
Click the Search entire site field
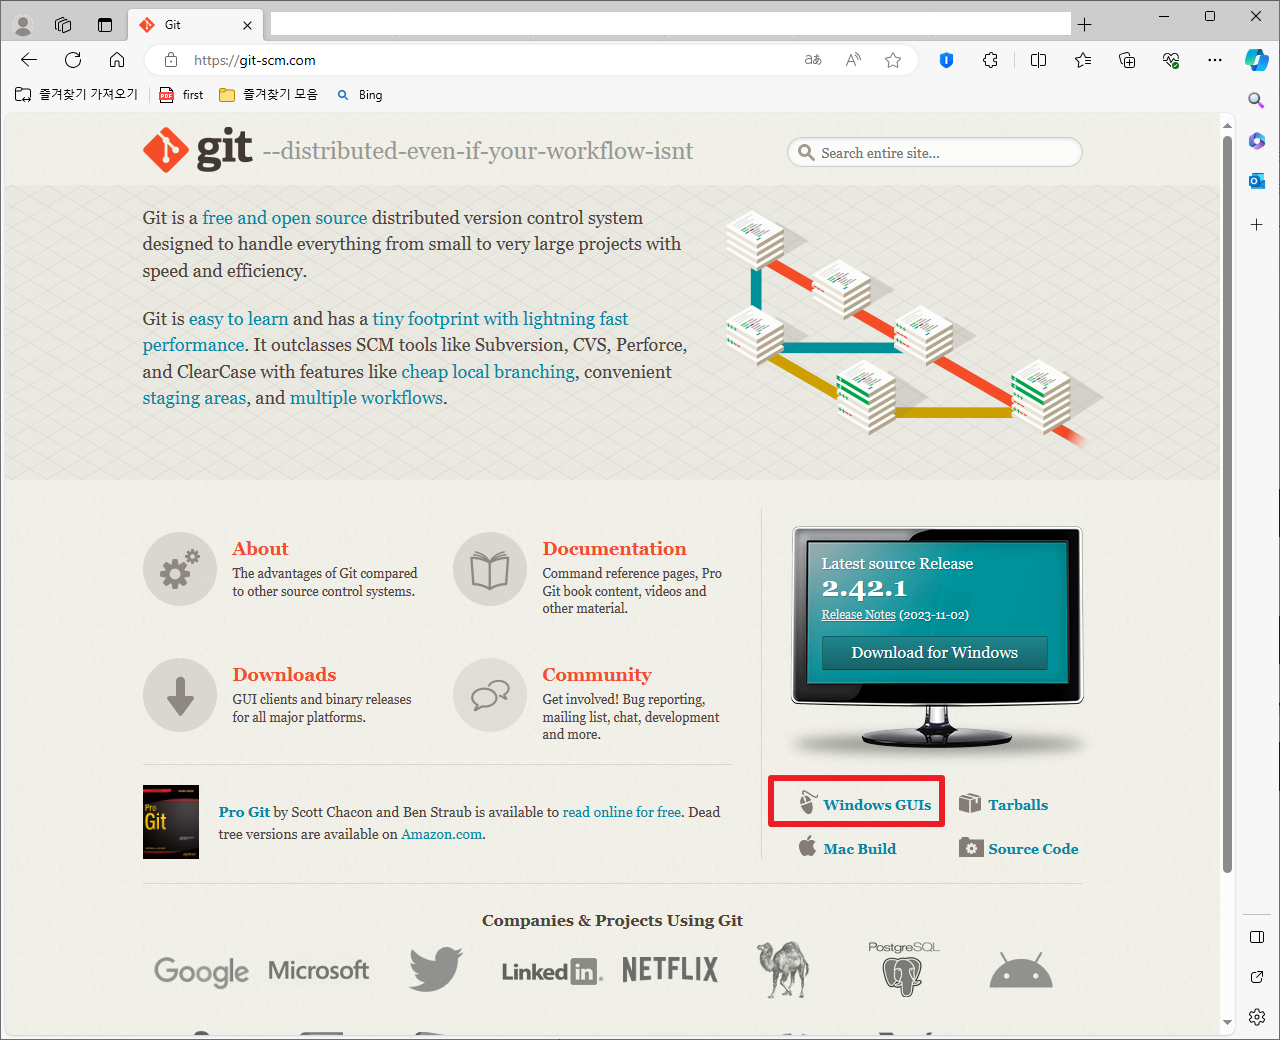click(935, 153)
